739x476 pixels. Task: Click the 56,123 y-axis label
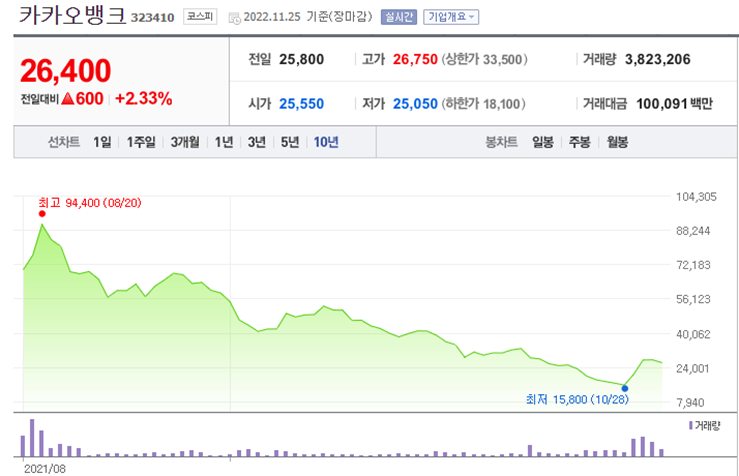coord(693,299)
